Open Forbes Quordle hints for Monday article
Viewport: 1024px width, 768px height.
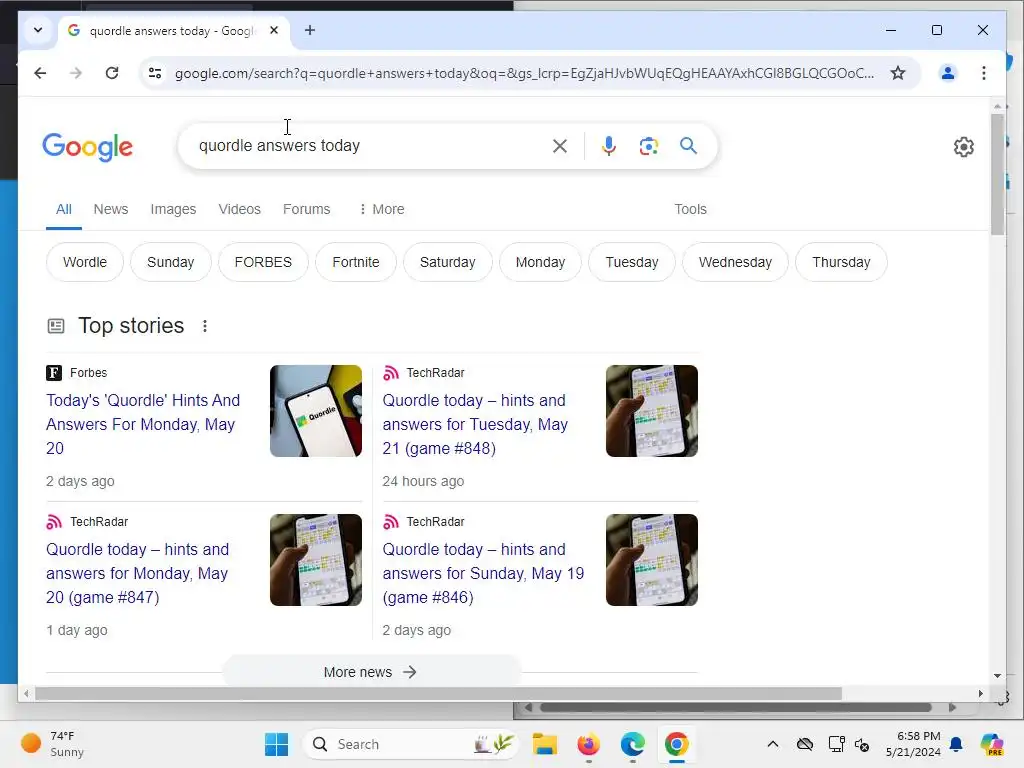pos(143,424)
